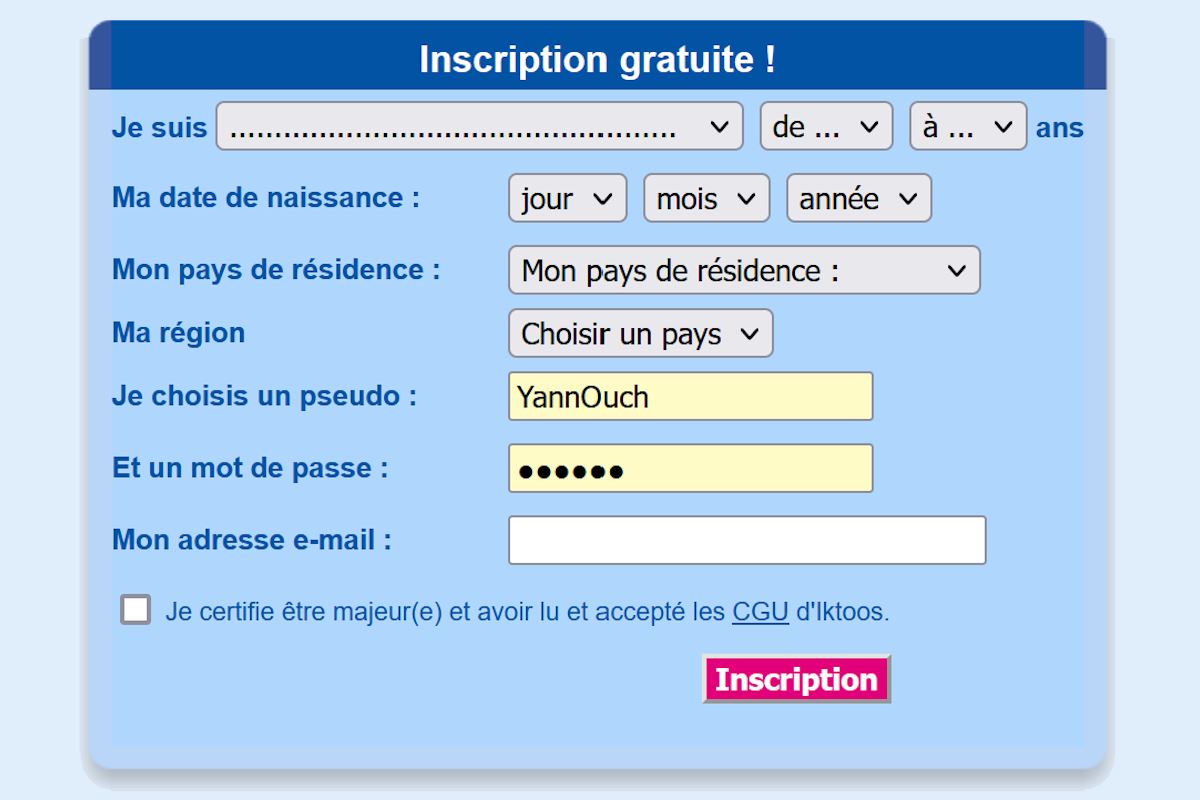Screen dimensions: 1200x800
Task: Open the "à ..." maximum age dropdown
Action: click(966, 126)
